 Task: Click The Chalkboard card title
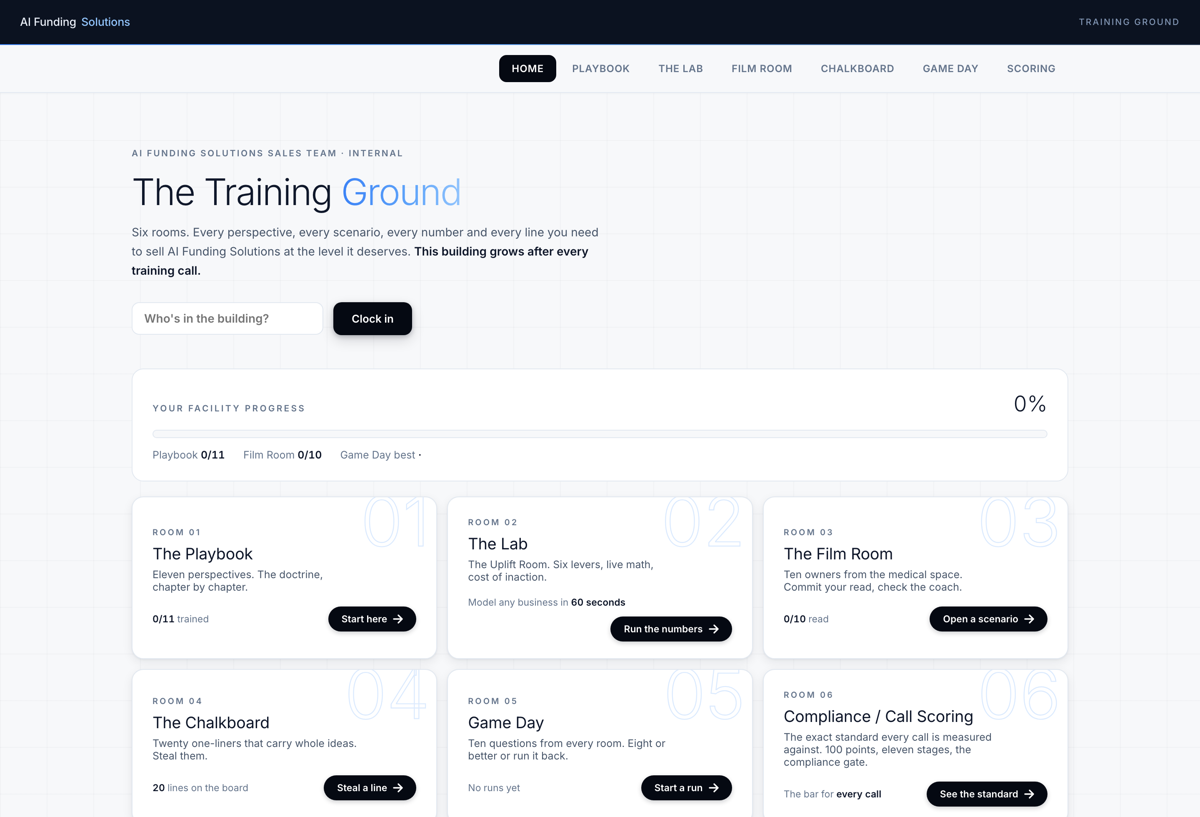pyautogui.click(x=211, y=722)
